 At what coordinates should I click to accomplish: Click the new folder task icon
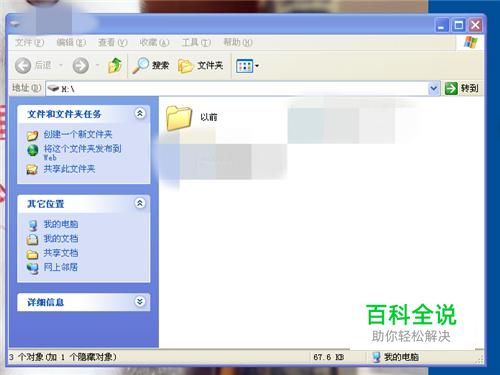(x=33, y=135)
